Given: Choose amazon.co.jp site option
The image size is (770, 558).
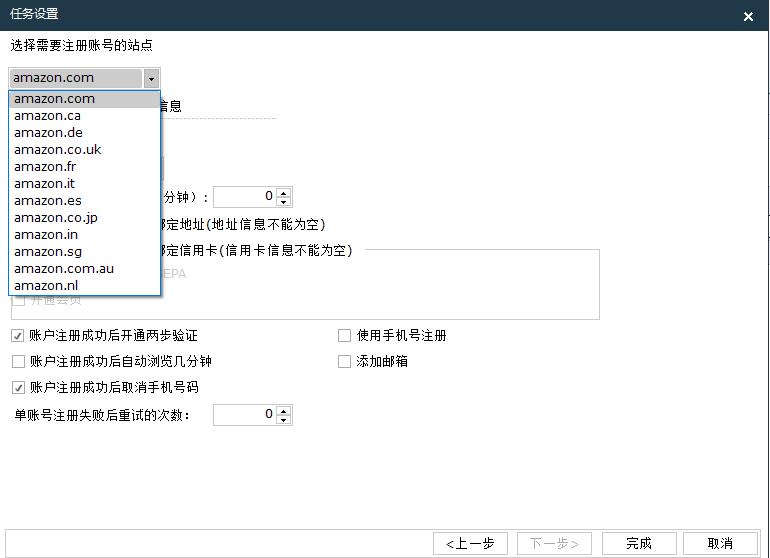Looking at the screenshot, I should [x=84, y=218].
